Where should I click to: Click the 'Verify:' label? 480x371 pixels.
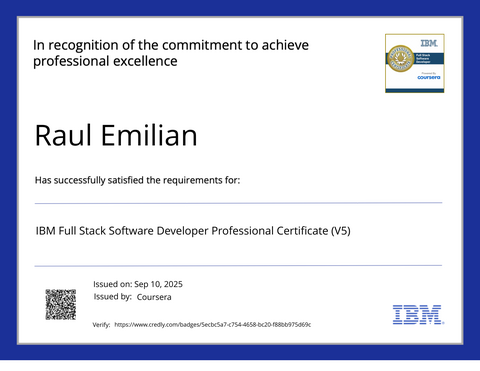tap(101, 325)
